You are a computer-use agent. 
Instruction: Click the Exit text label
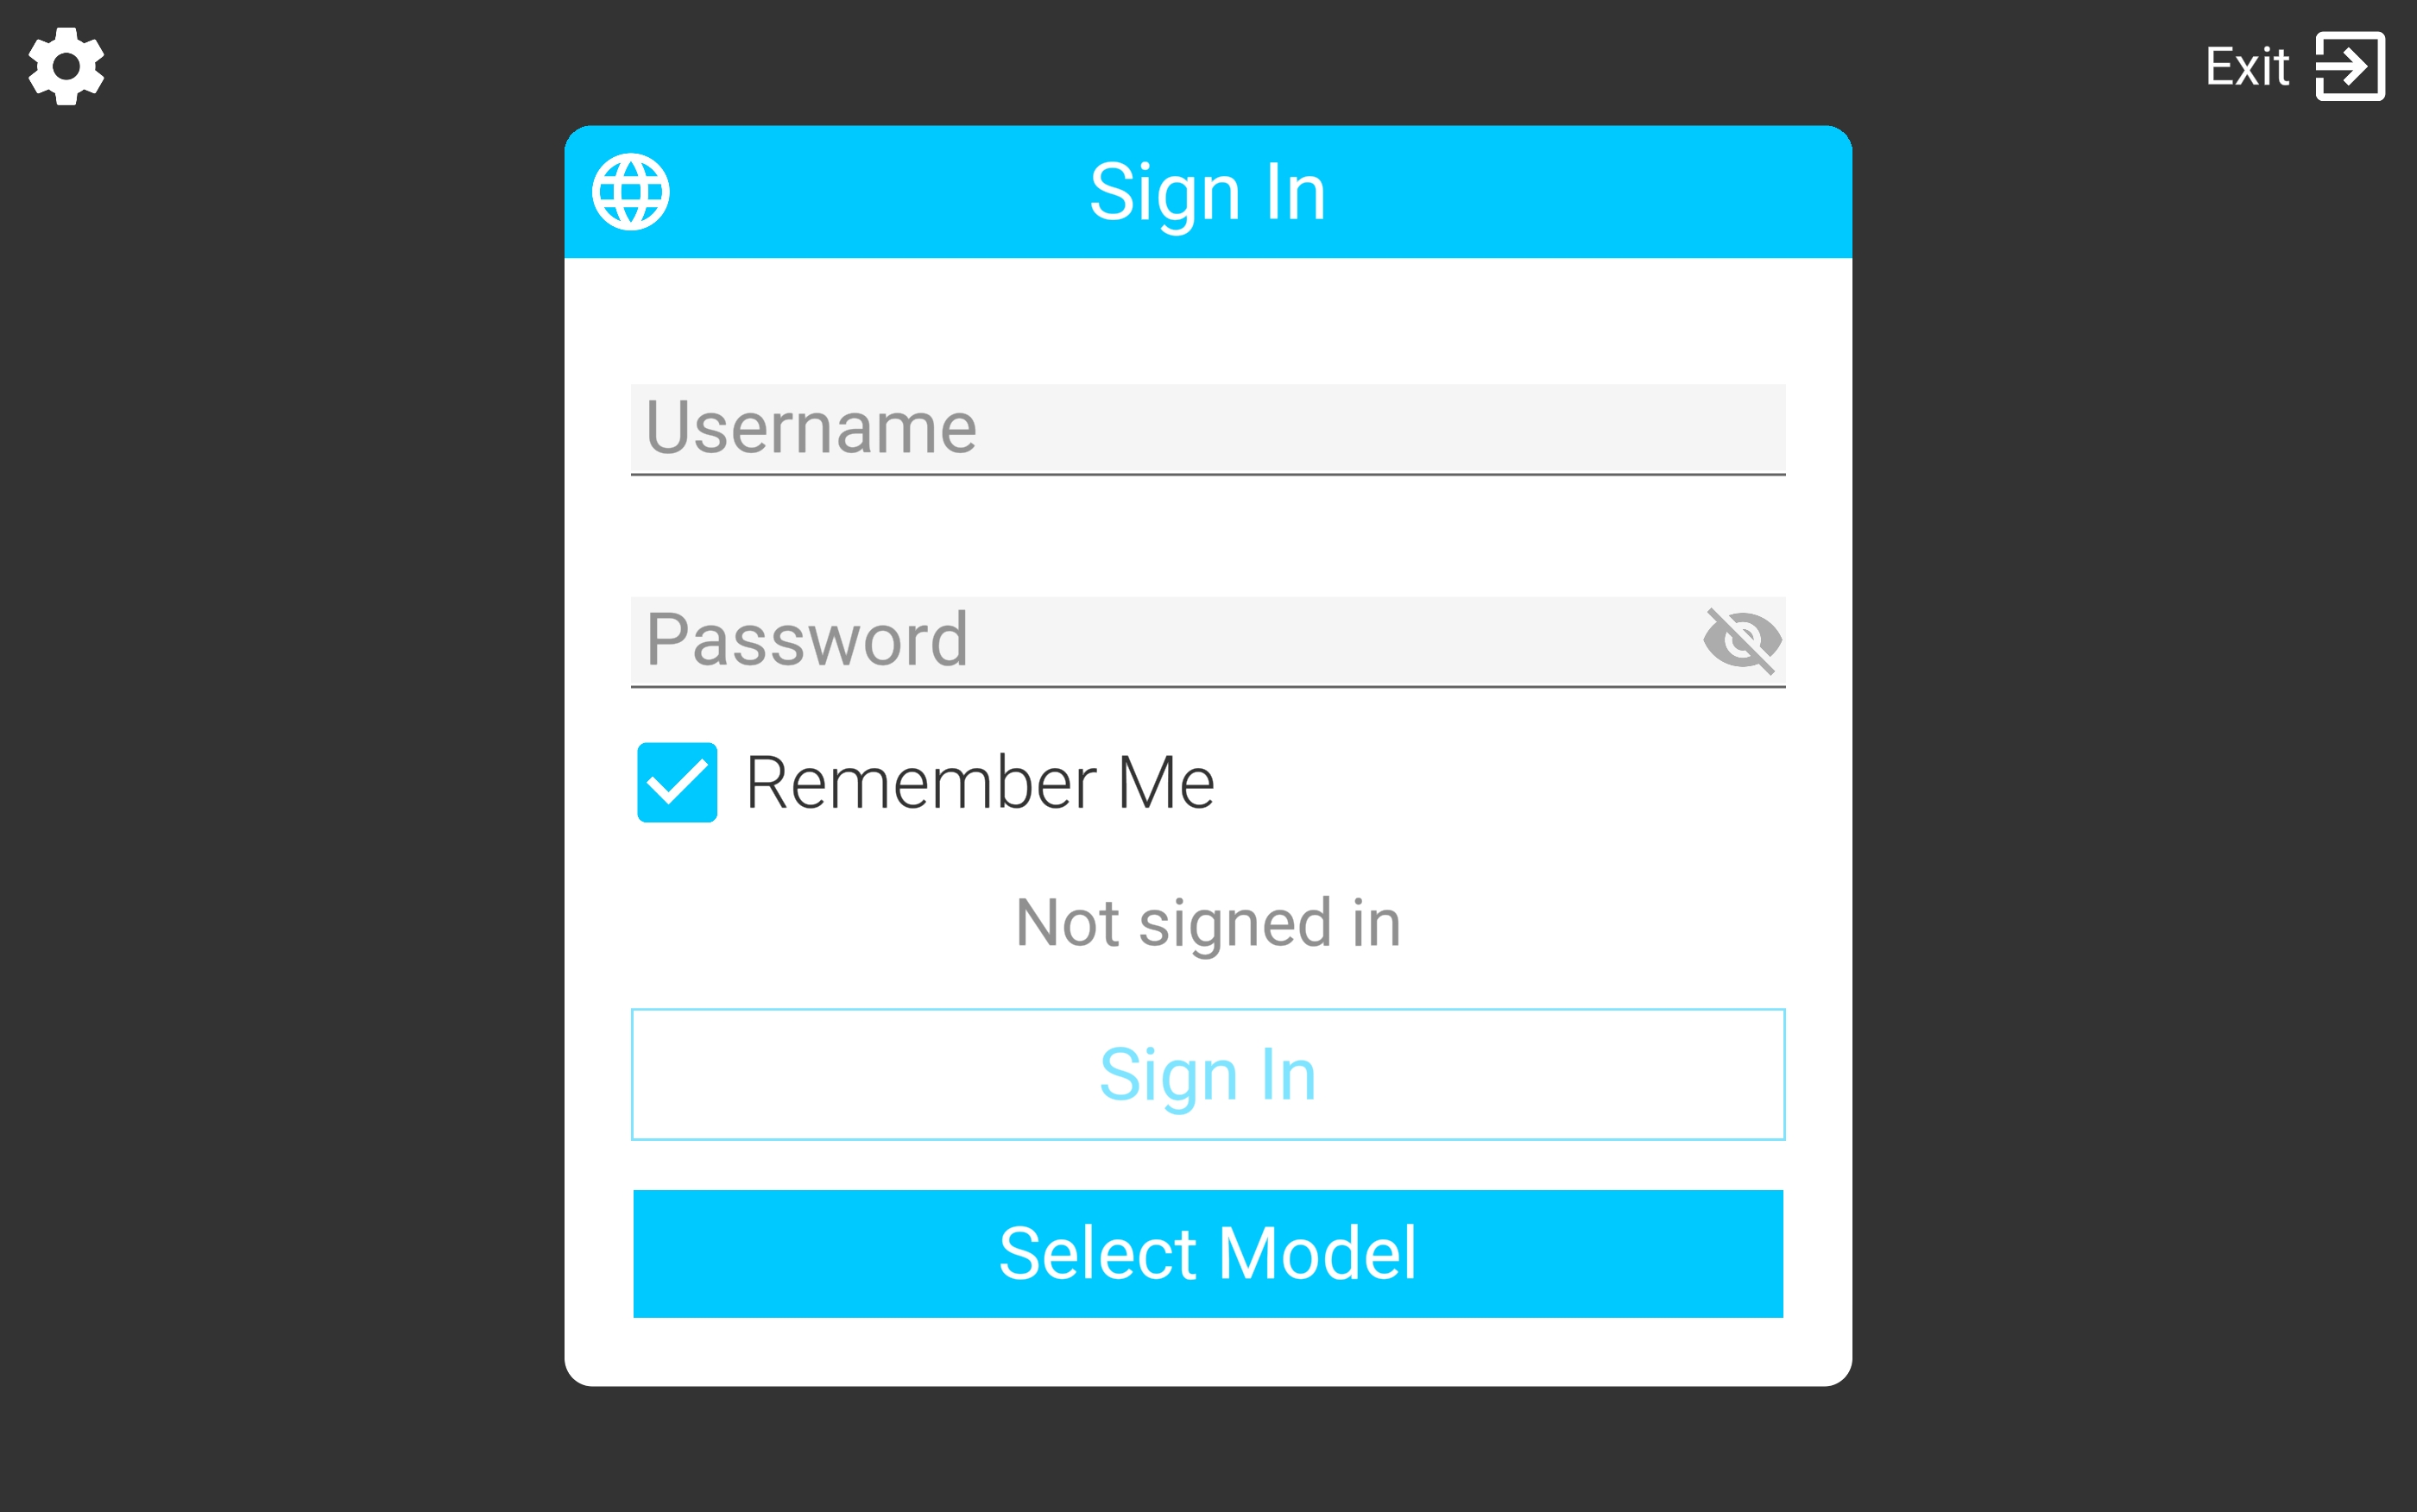[2247, 67]
